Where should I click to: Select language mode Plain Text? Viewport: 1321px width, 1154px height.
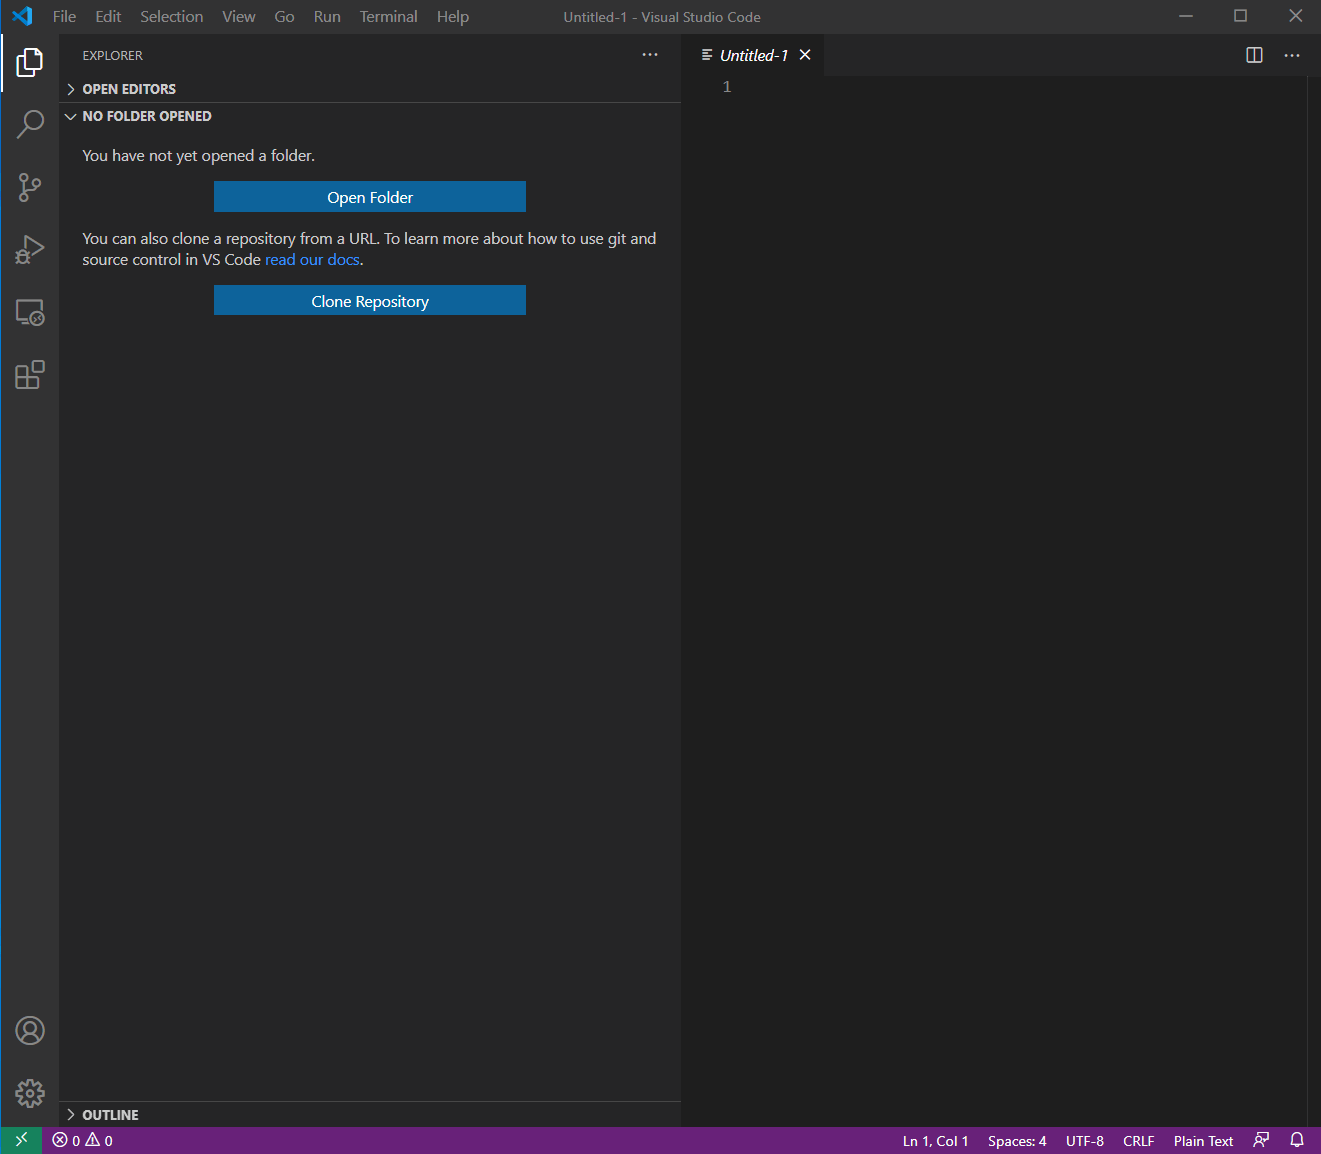[x=1203, y=1140]
